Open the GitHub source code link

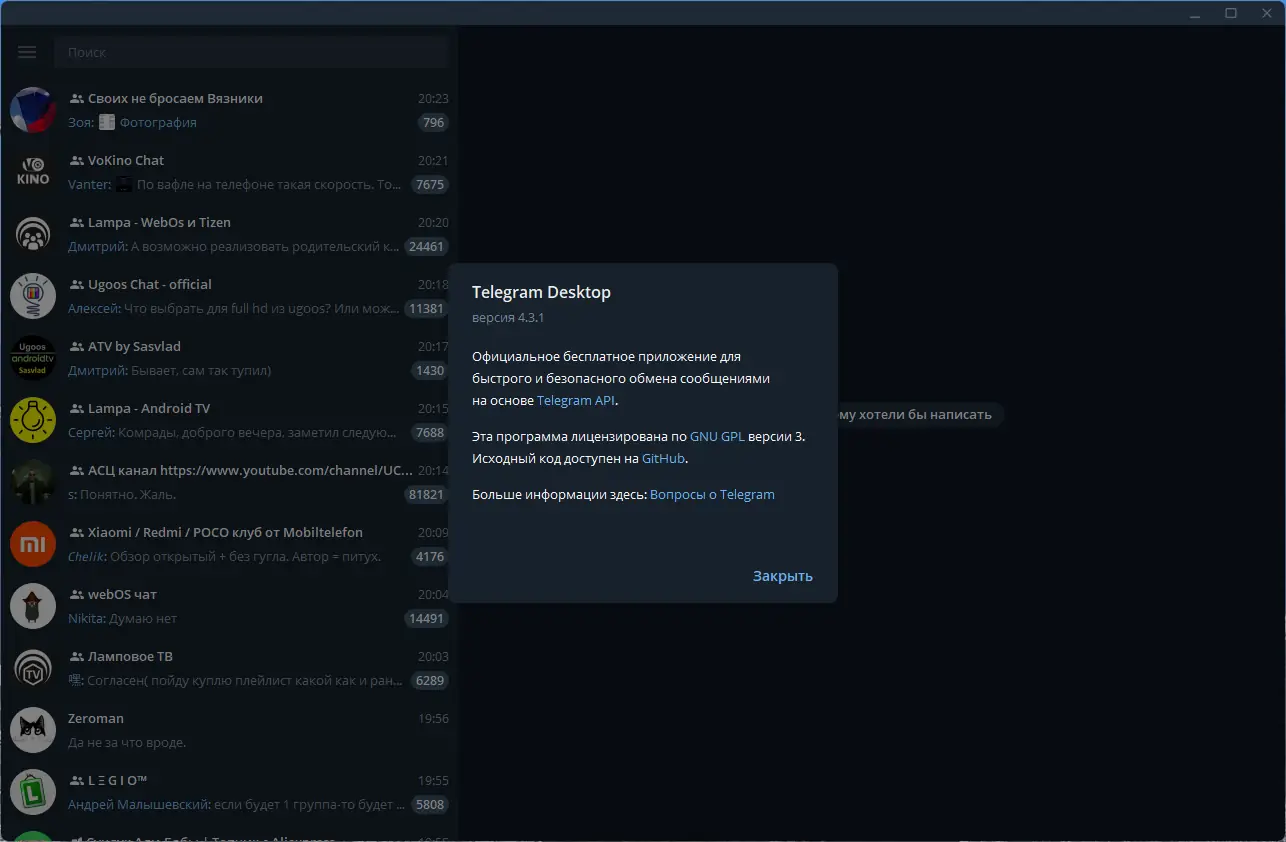click(x=663, y=458)
